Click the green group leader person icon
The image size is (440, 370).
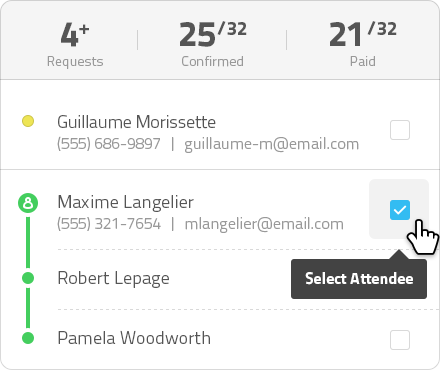[x=28, y=203]
